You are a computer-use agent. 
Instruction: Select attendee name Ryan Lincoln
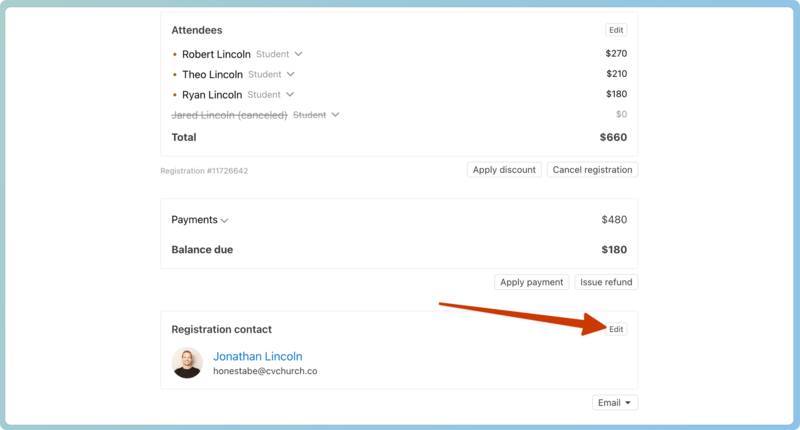click(212, 95)
